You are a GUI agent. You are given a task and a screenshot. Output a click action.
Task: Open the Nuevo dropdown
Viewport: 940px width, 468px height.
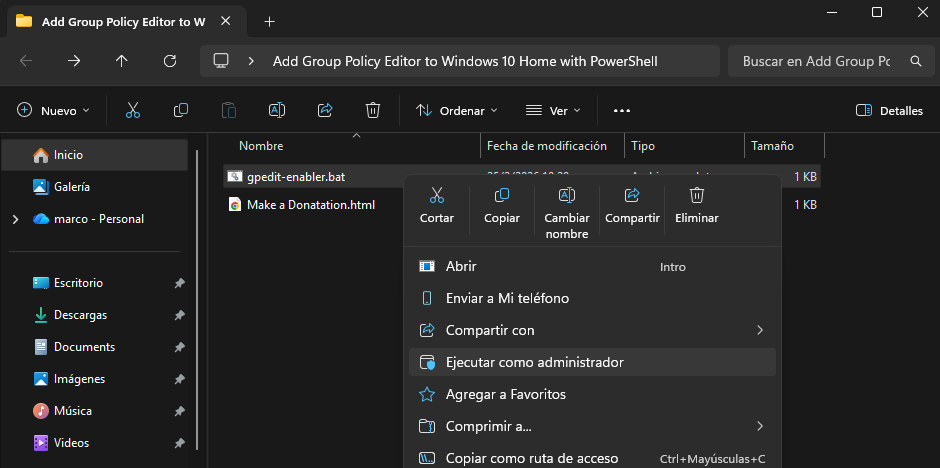point(54,111)
